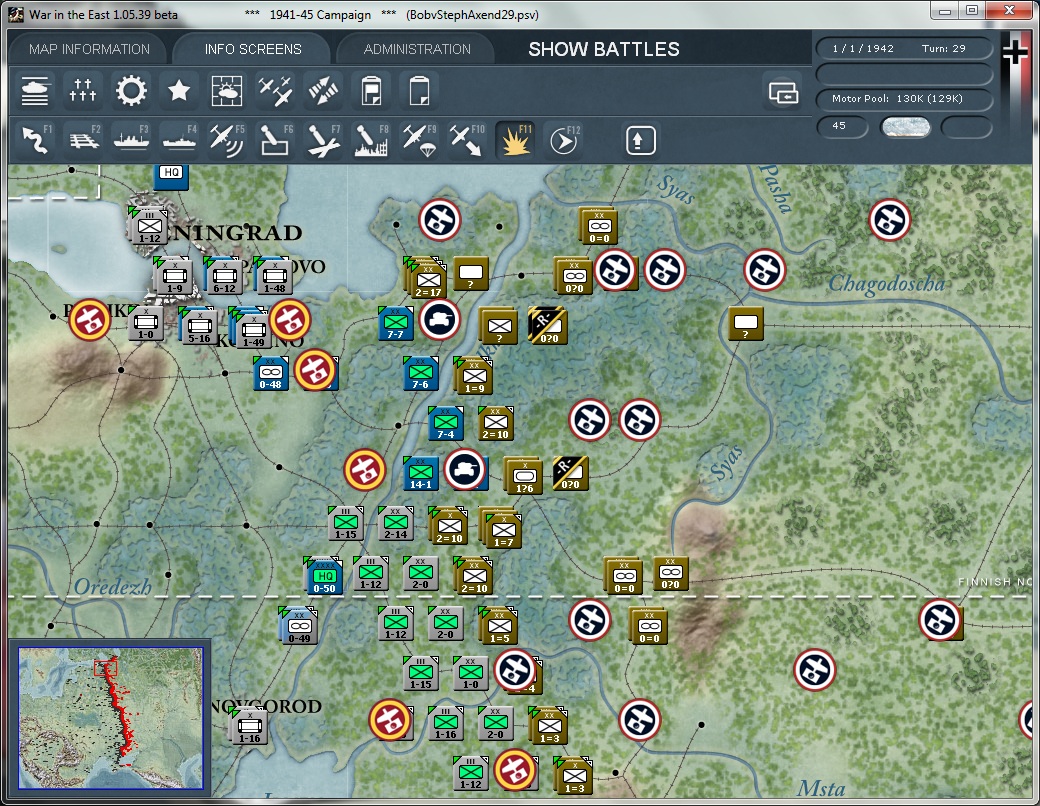The height and width of the screenshot is (806, 1040).
Task: Open the Order of Battle tank icon
Action: 34,91
